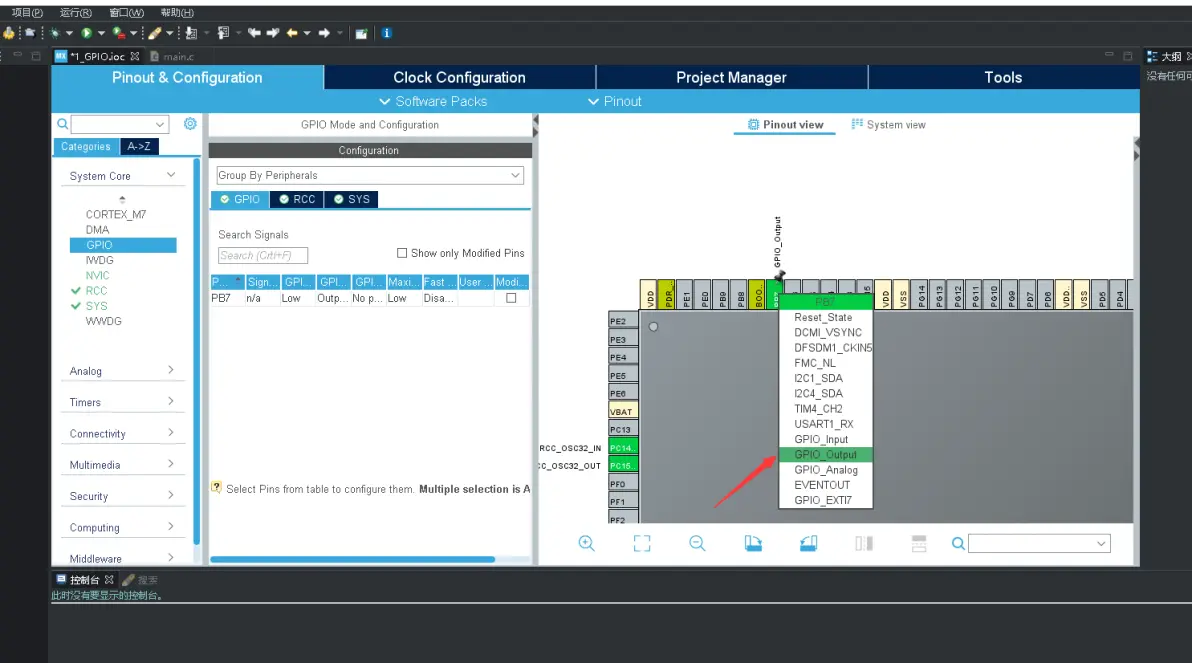Rotate the chip view counter-clockwise
1192x663 pixels.
click(808, 543)
